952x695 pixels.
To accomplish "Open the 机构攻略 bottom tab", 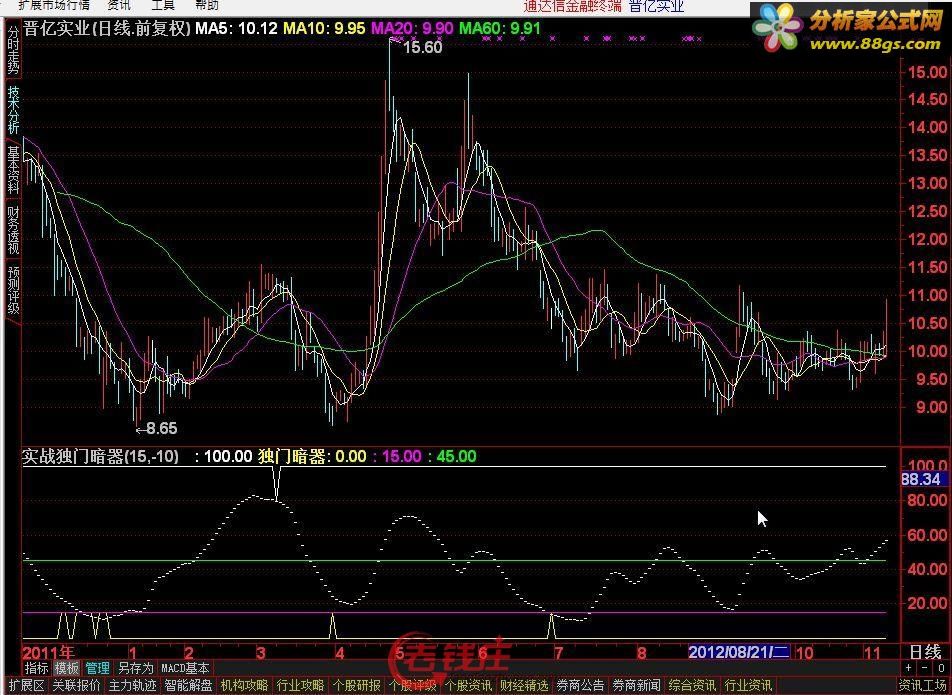I will 244,685.
